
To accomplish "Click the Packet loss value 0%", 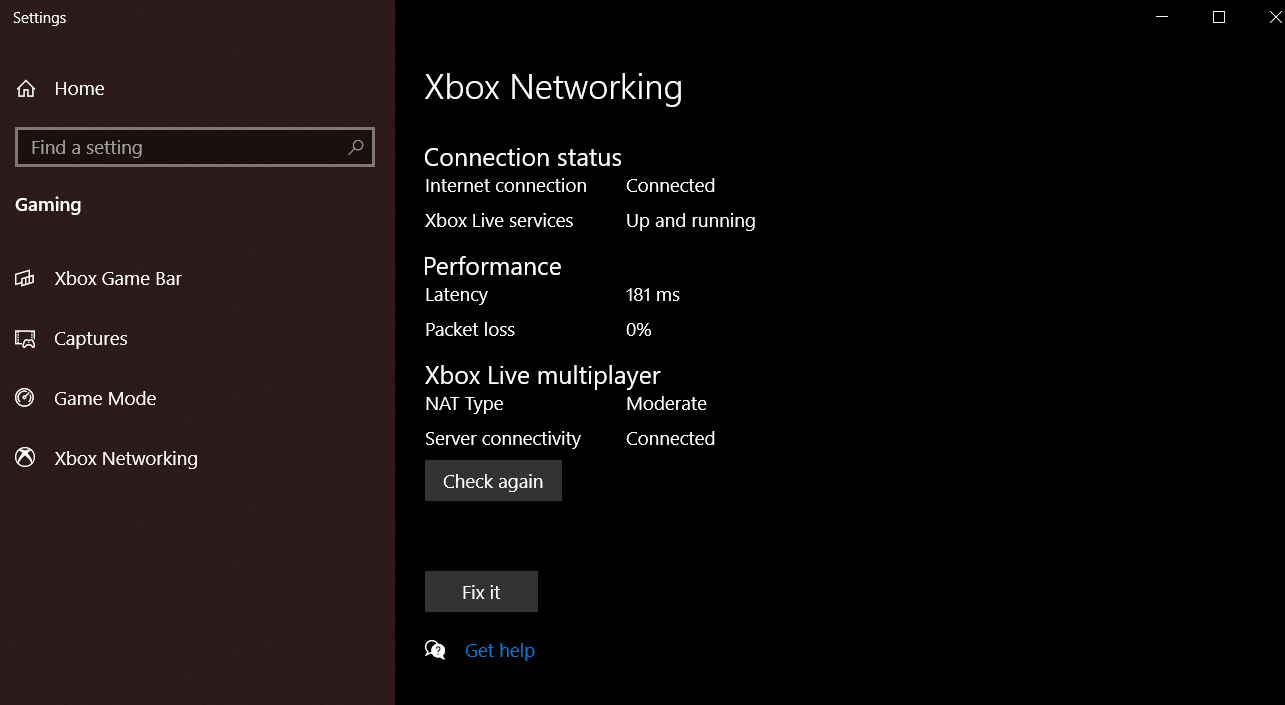I will point(639,330).
